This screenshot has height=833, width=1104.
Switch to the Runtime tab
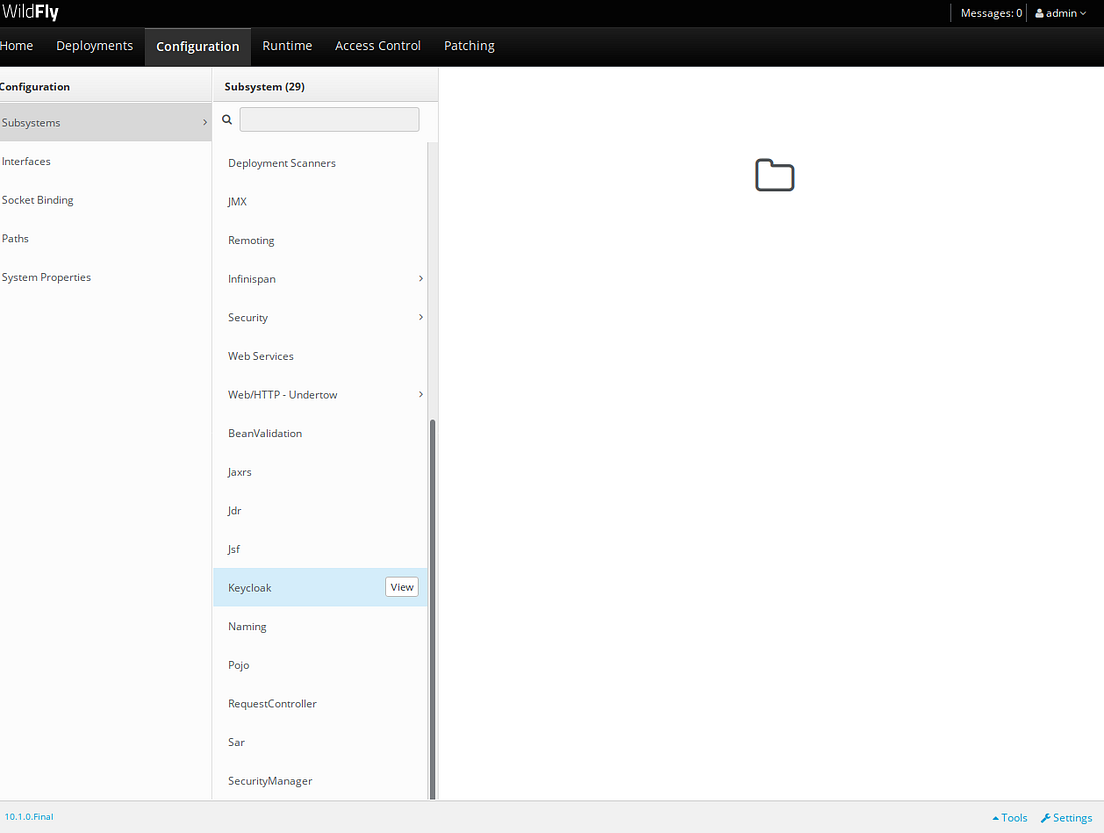(x=287, y=46)
